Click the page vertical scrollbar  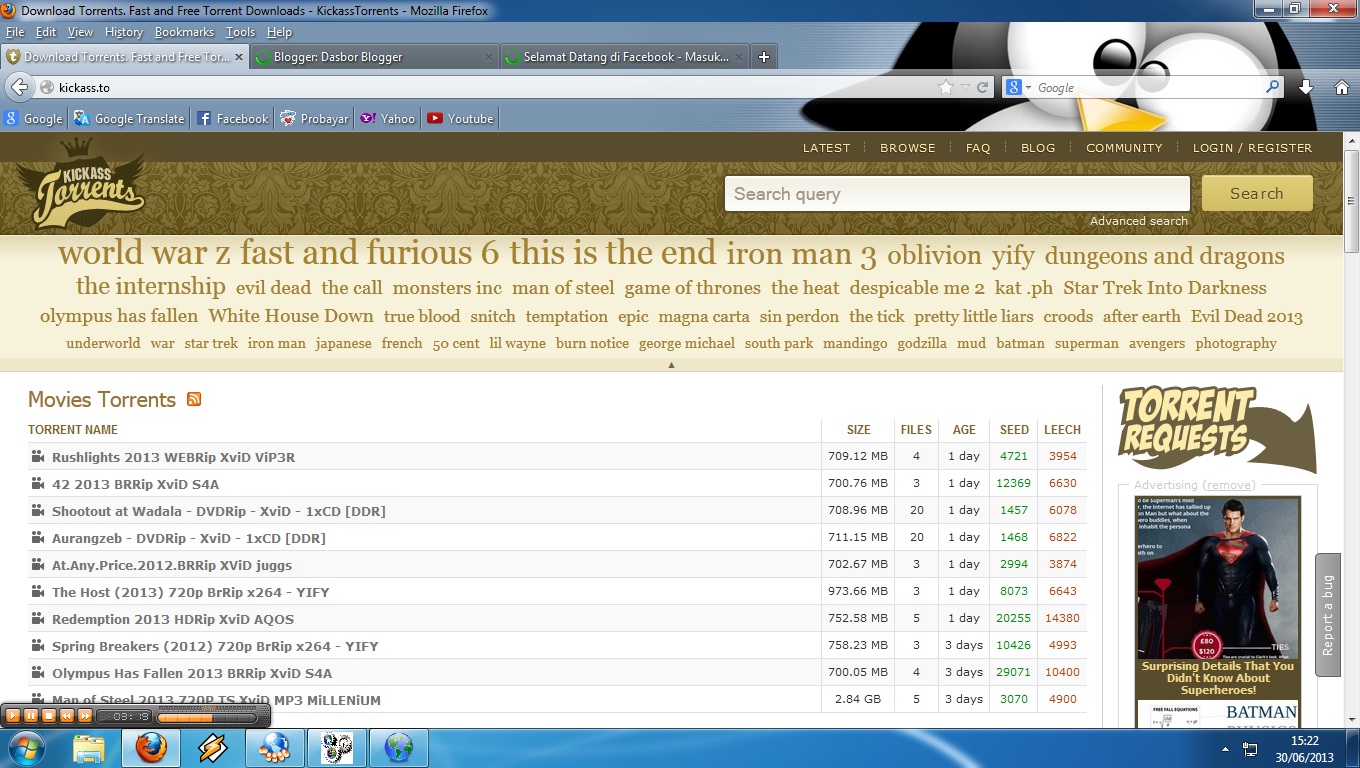click(x=1351, y=430)
